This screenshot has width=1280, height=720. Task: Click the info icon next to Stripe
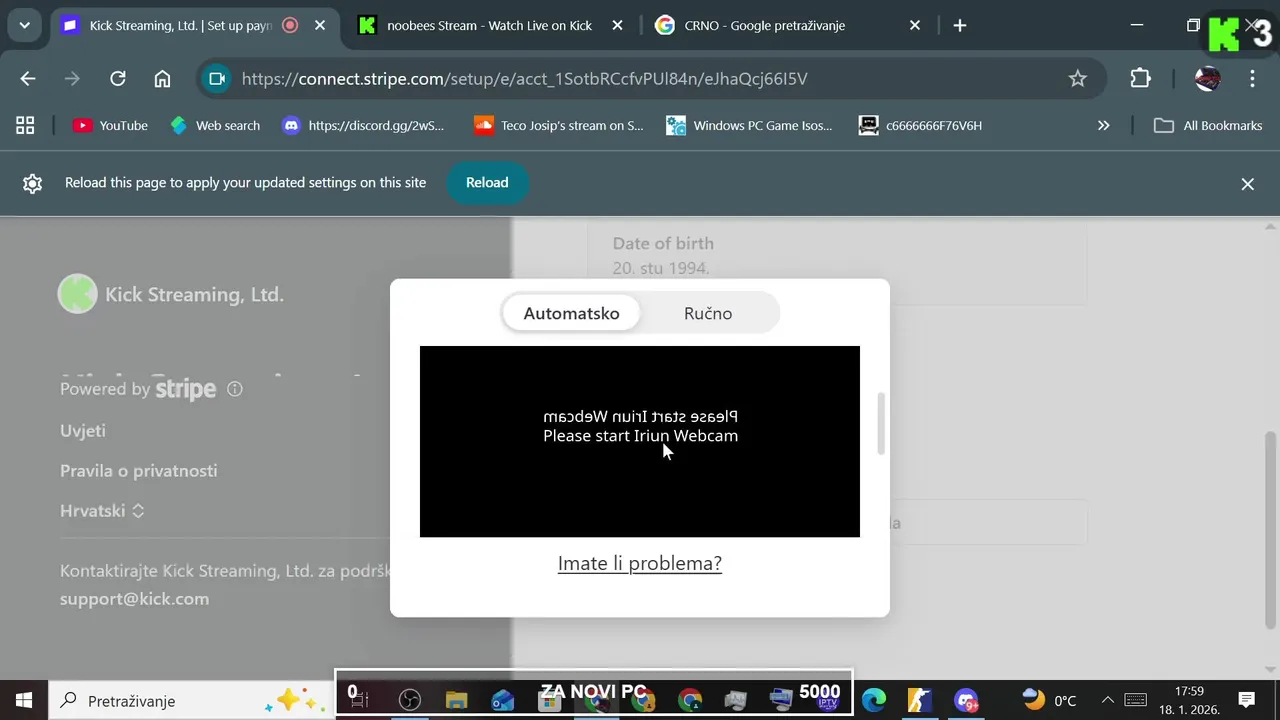[235, 389]
